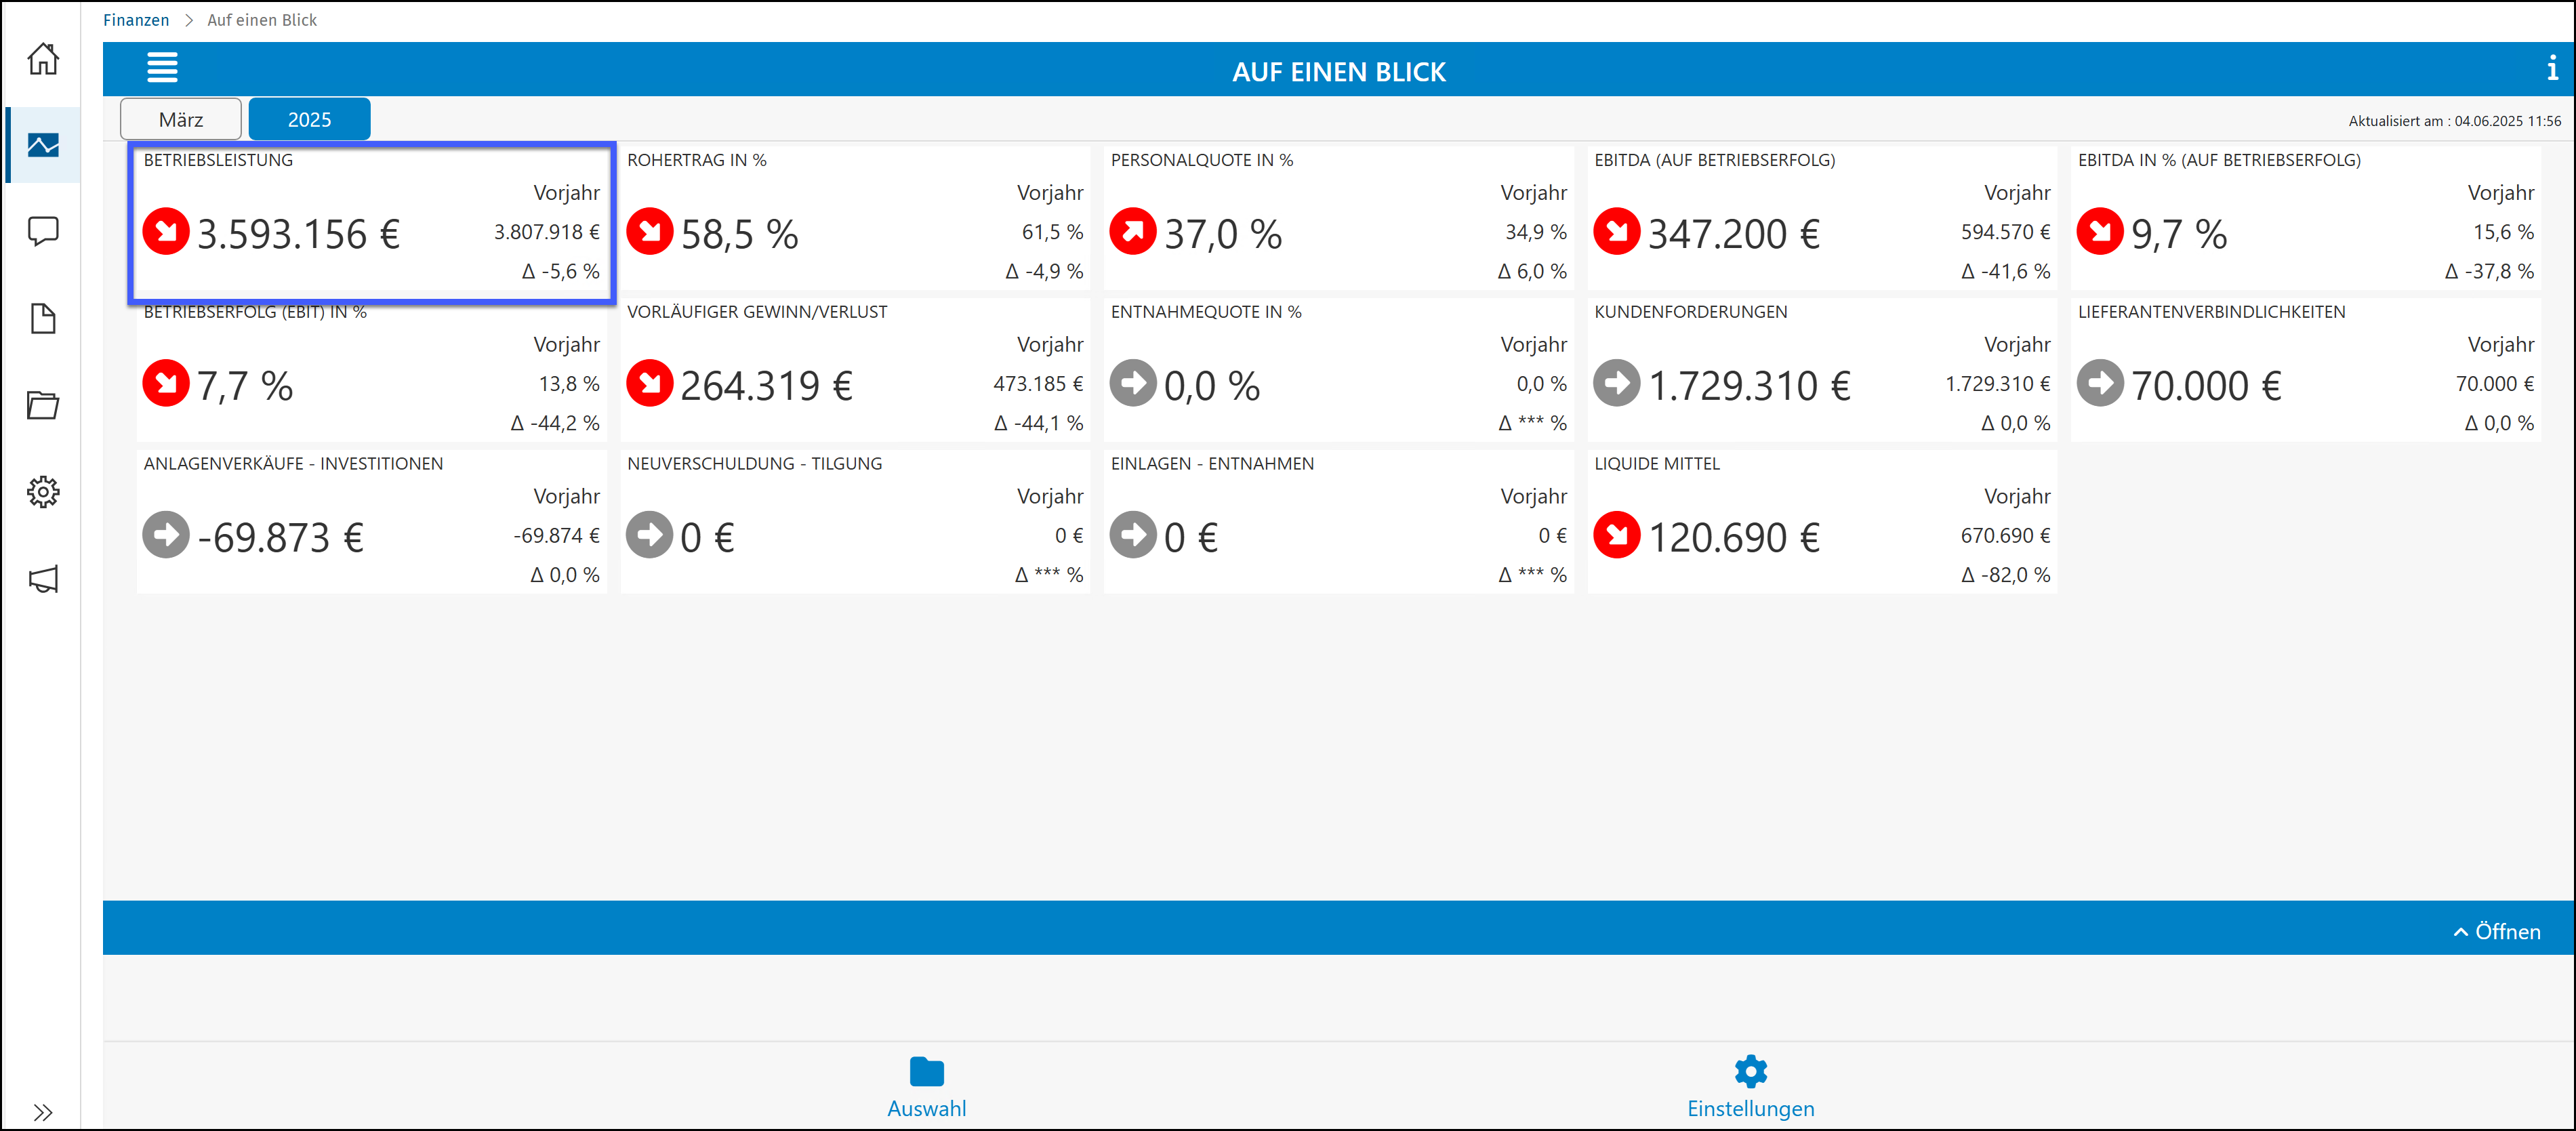Click the Liquide Mittel value 120.690 €
Viewport: 2576px width, 1131px height.
tap(1734, 539)
